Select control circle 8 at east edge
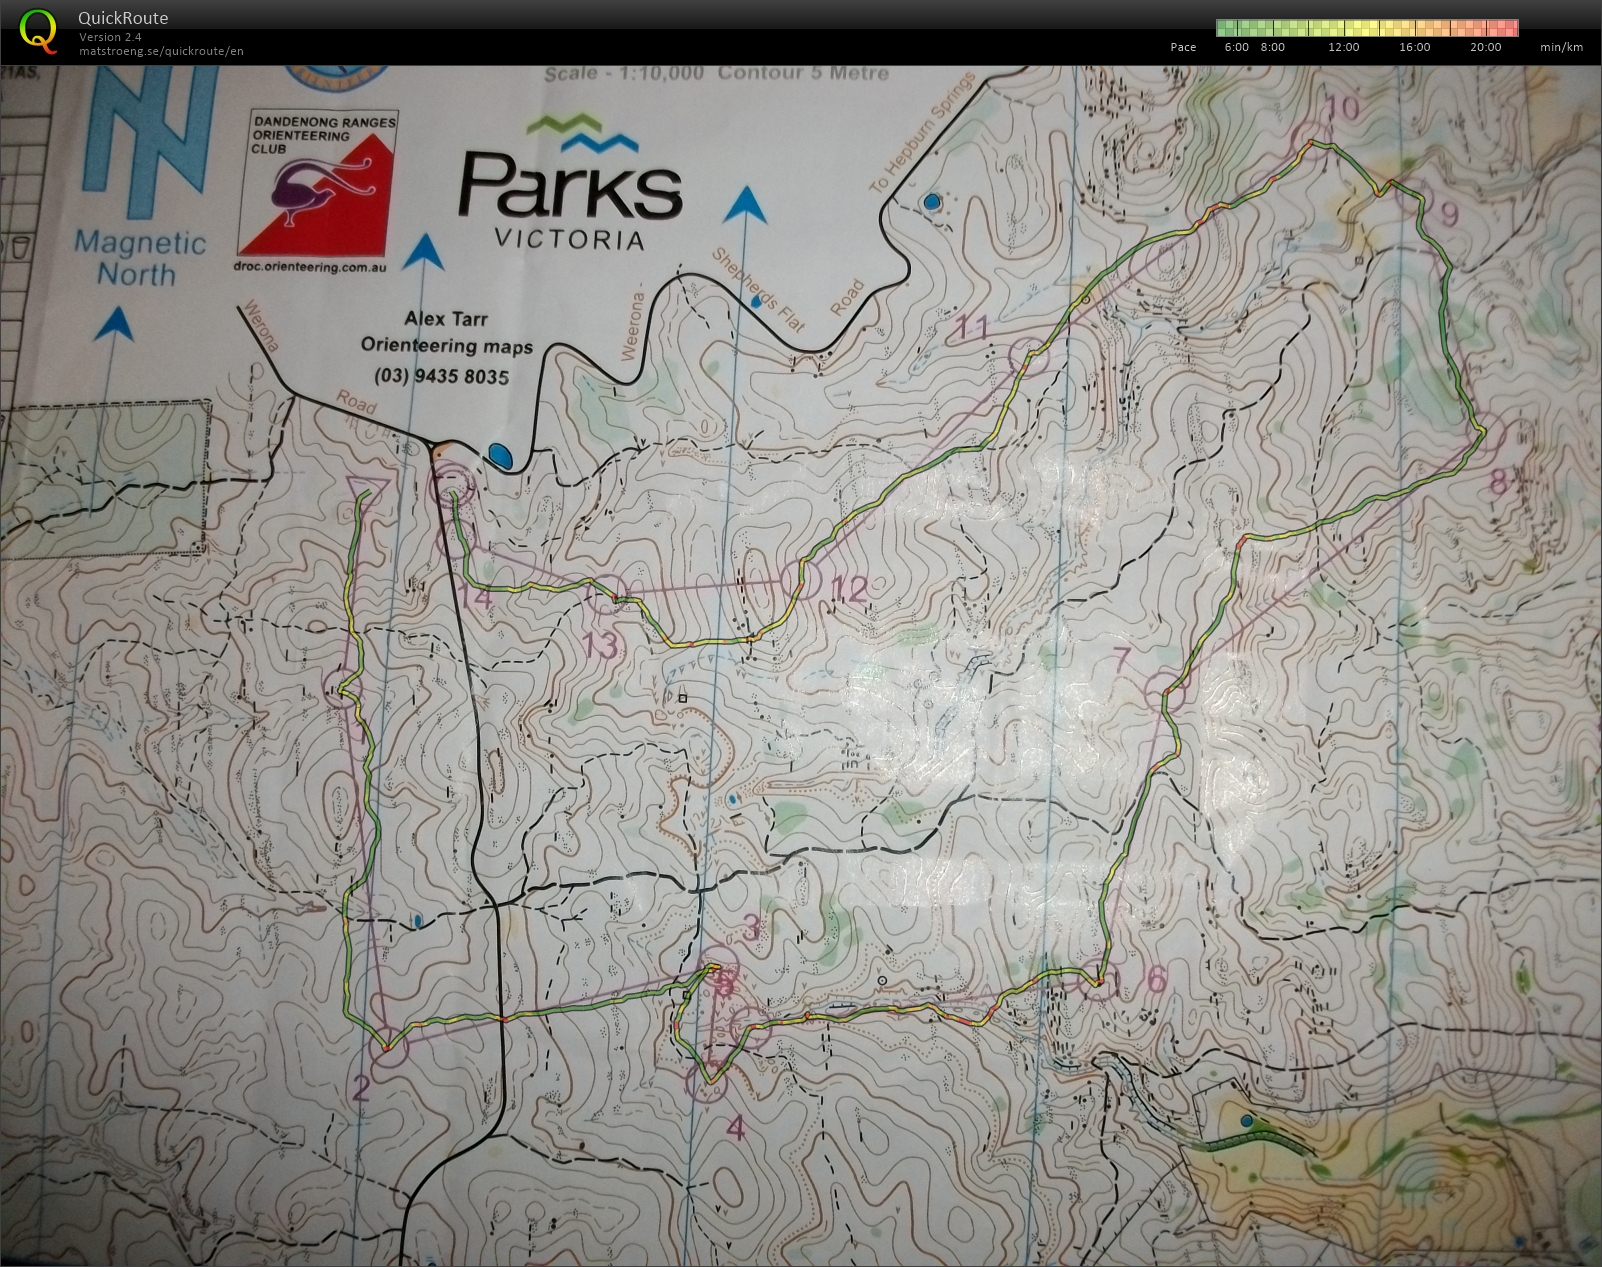The image size is (1602, 1267). click(1486, 431)
